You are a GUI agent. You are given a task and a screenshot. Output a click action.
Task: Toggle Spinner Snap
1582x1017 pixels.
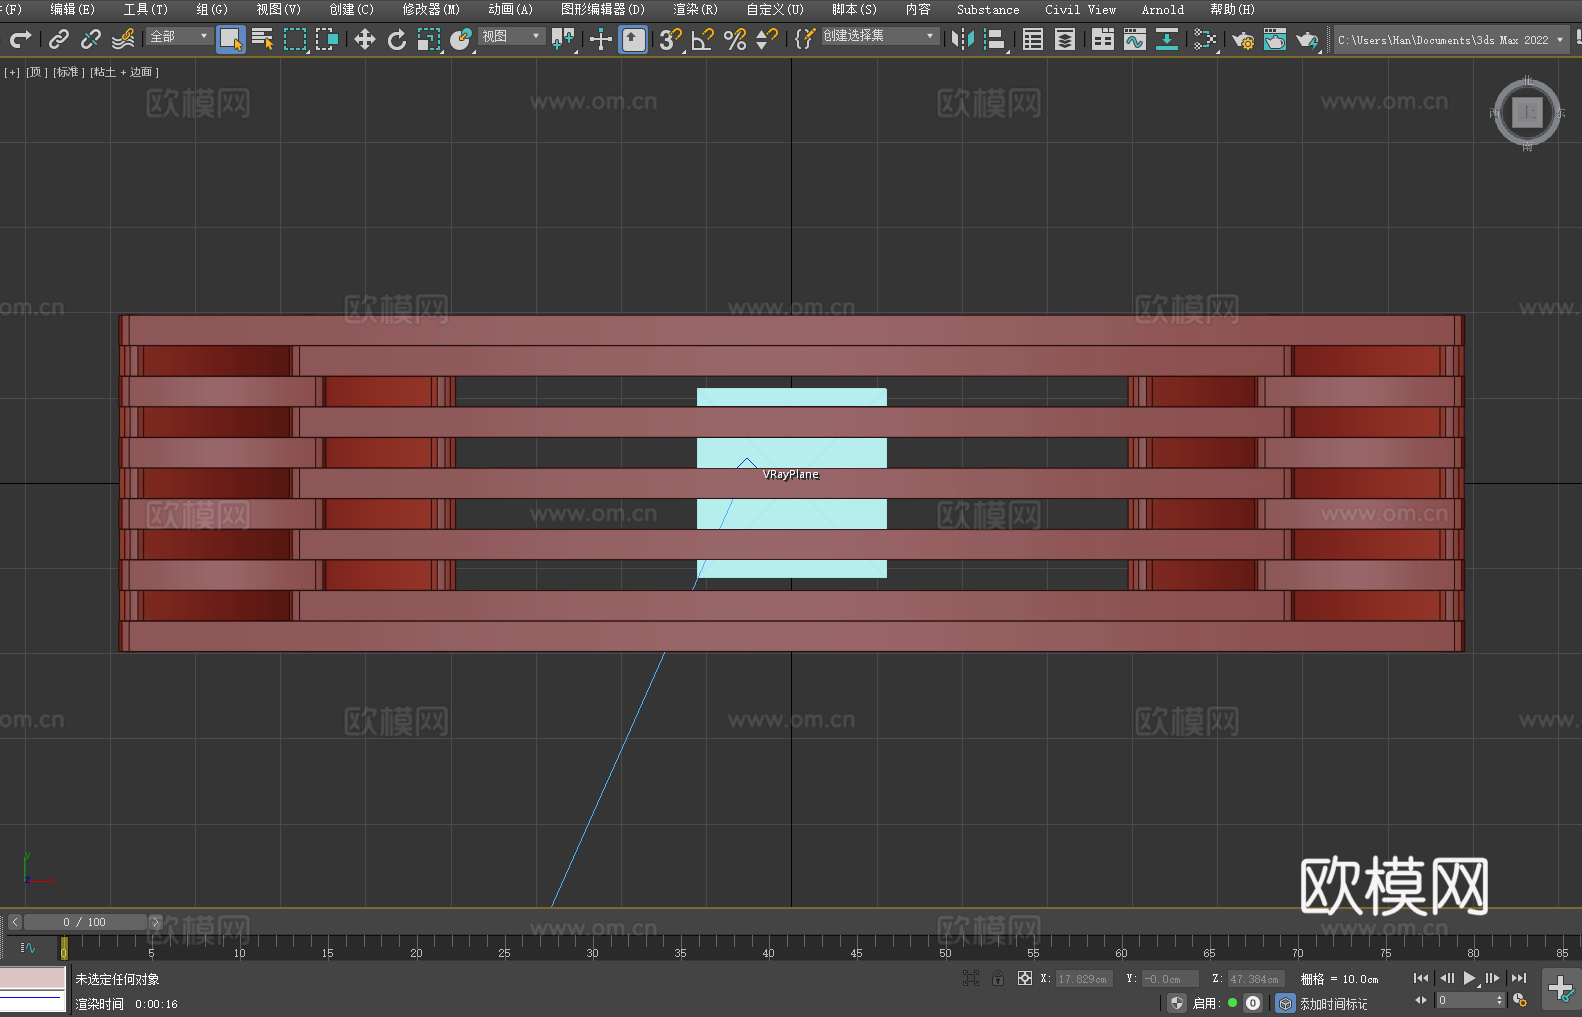pos(767,39)
